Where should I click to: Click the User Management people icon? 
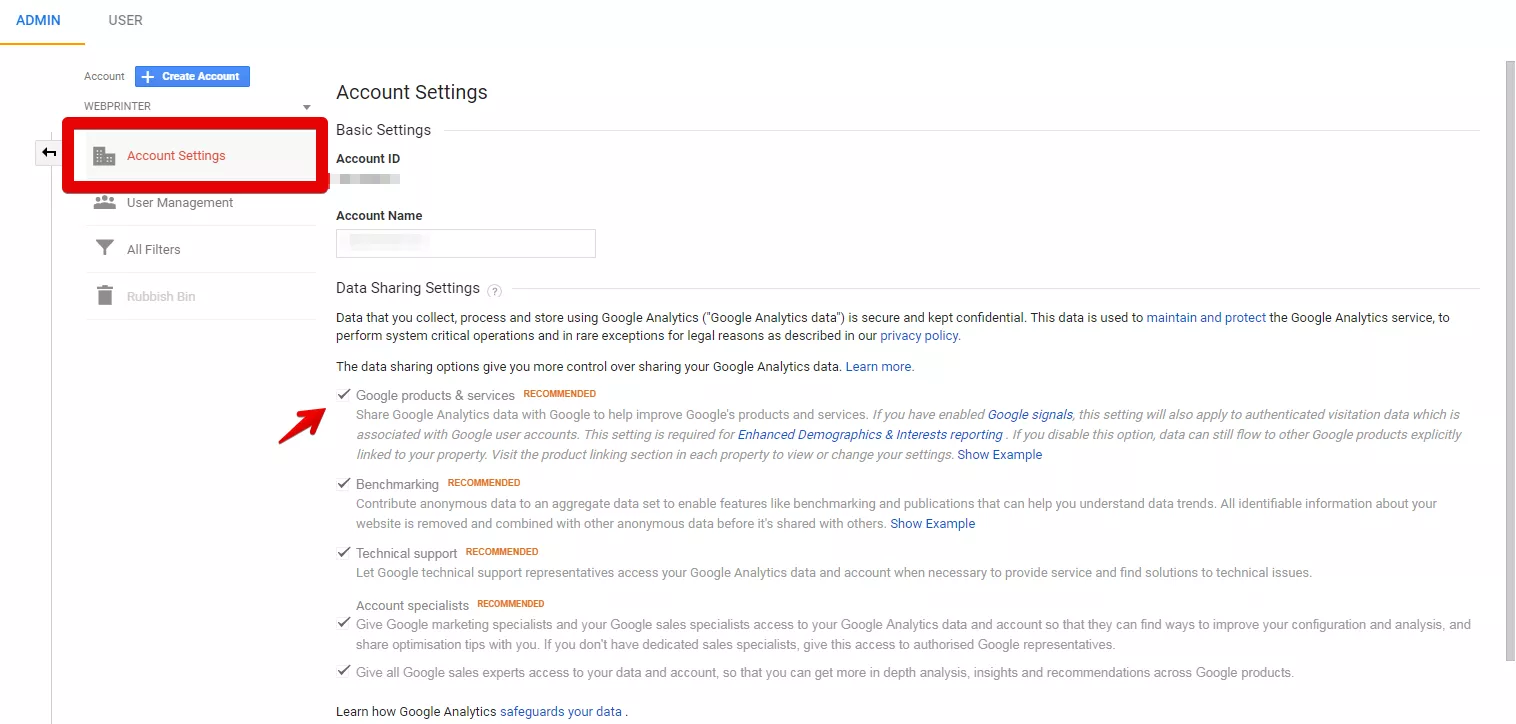pos(104,202)
